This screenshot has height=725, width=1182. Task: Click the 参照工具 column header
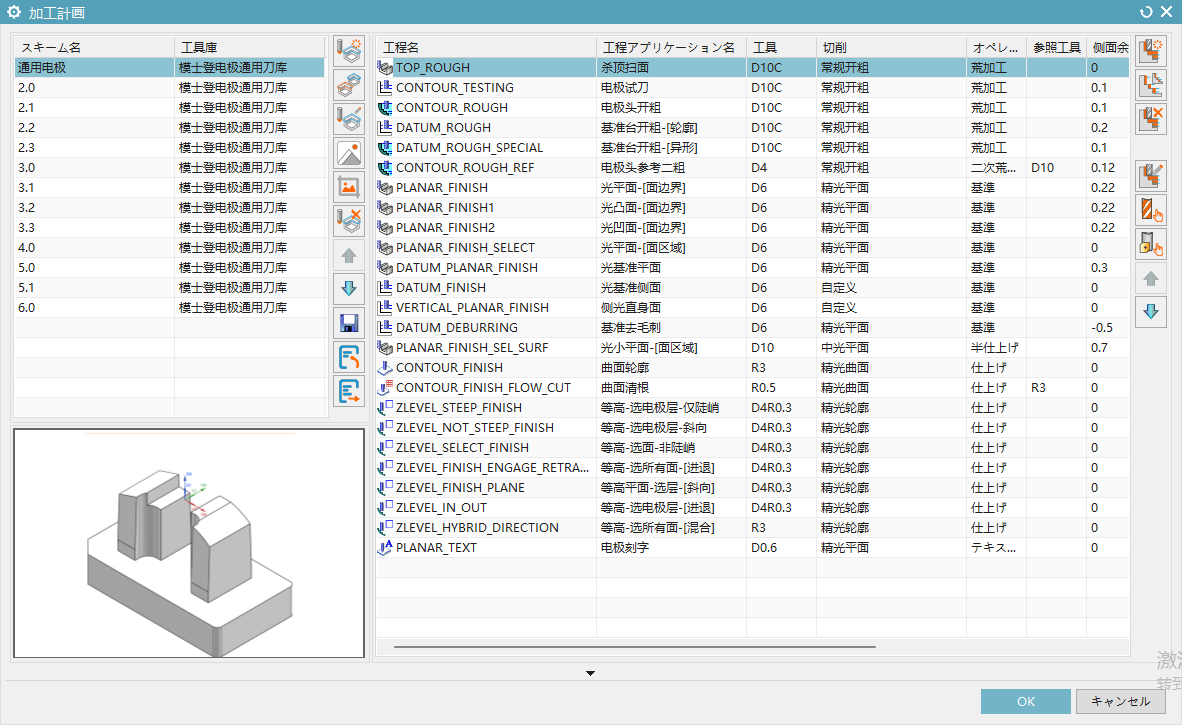1056,47
